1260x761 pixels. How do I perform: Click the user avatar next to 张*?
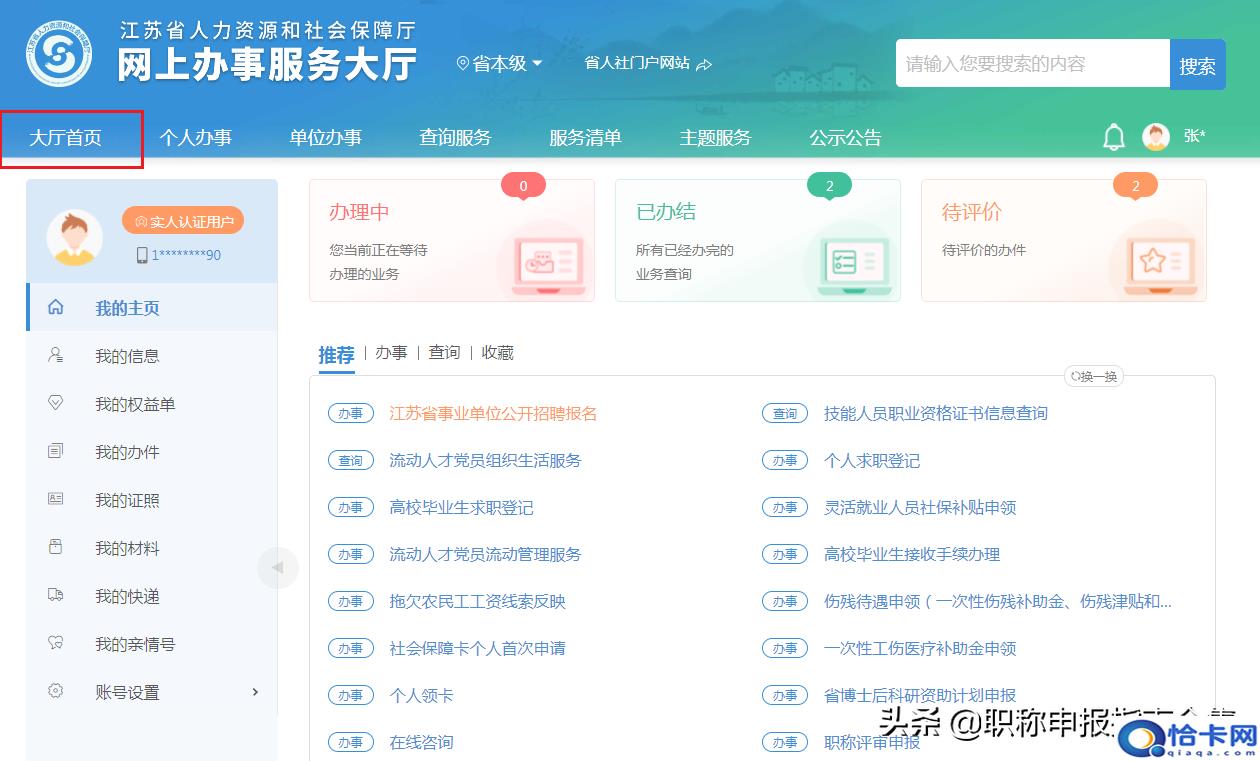click(x=1156, y=137)
